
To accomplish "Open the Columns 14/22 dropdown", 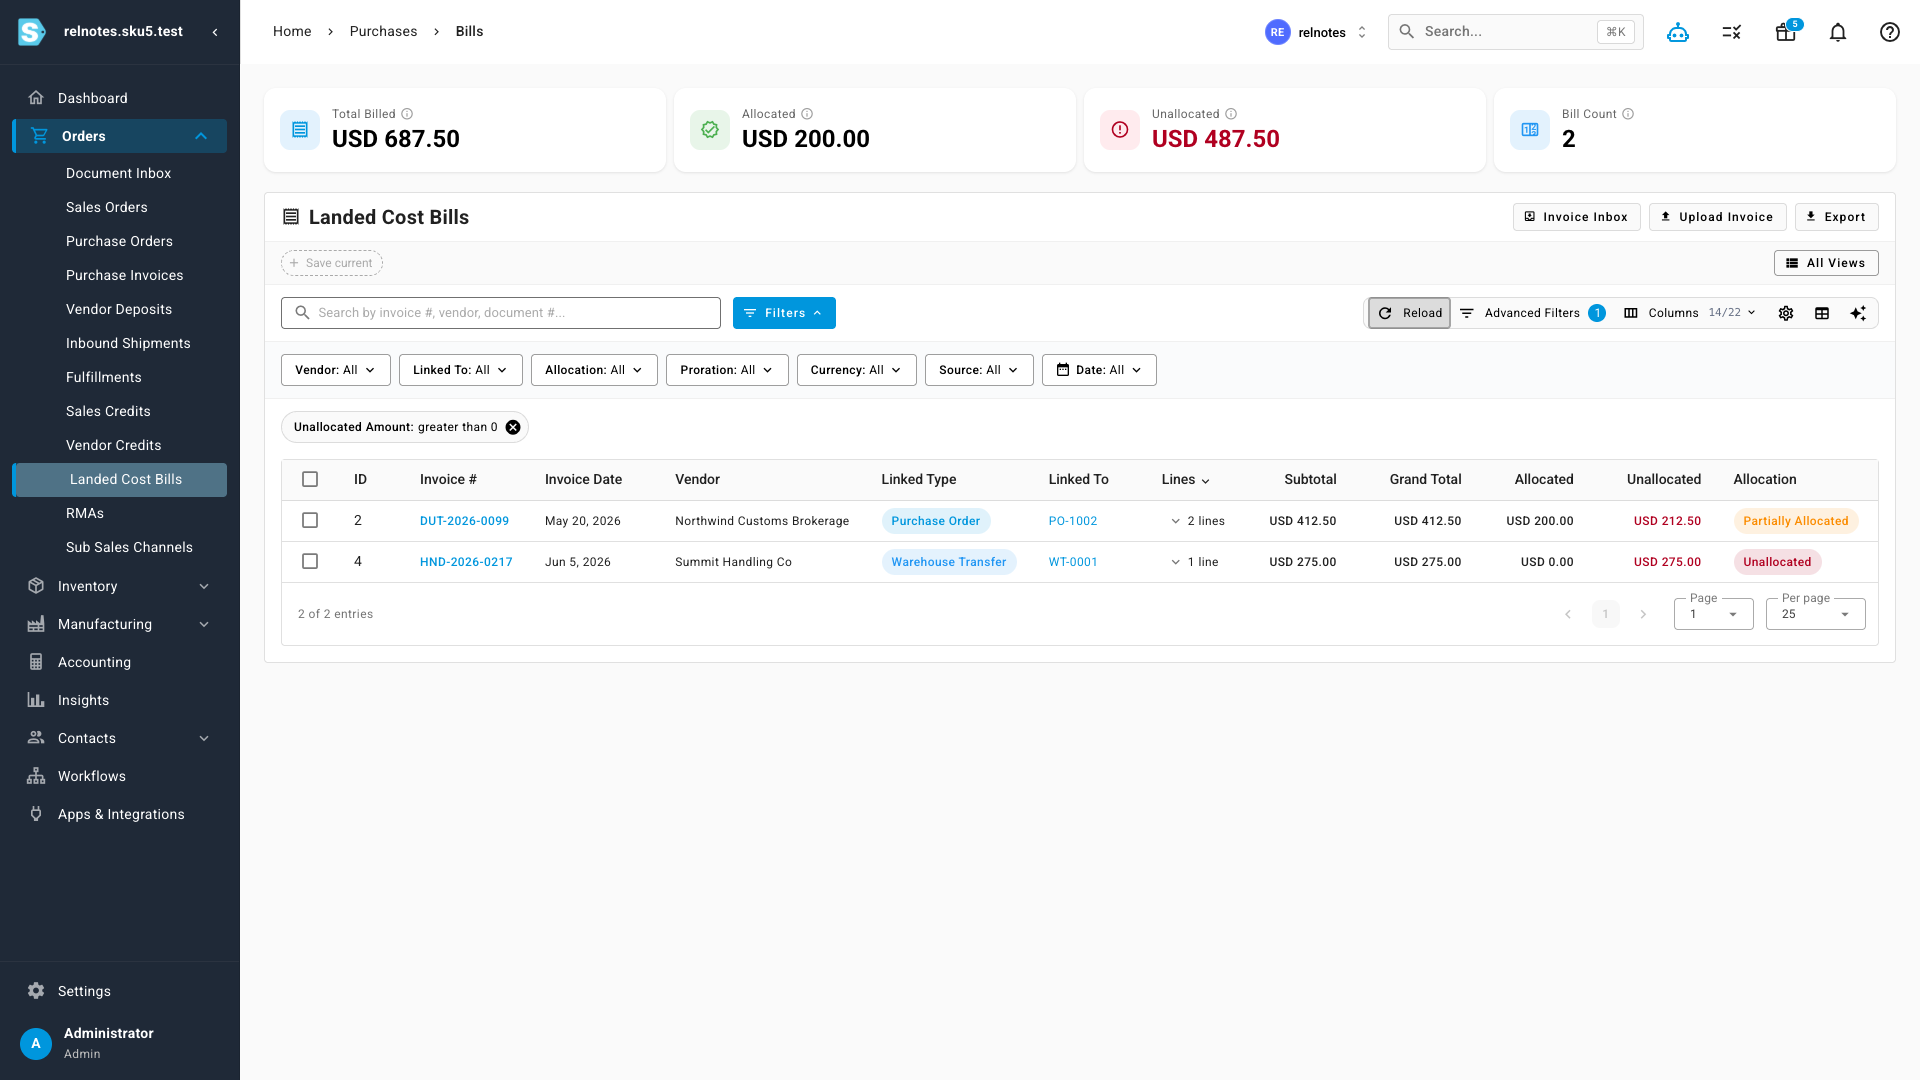I will tap(1690, 313).
